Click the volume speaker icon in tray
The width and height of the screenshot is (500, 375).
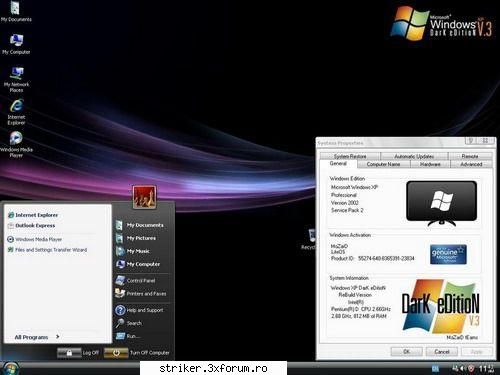[x=462, y=368]
